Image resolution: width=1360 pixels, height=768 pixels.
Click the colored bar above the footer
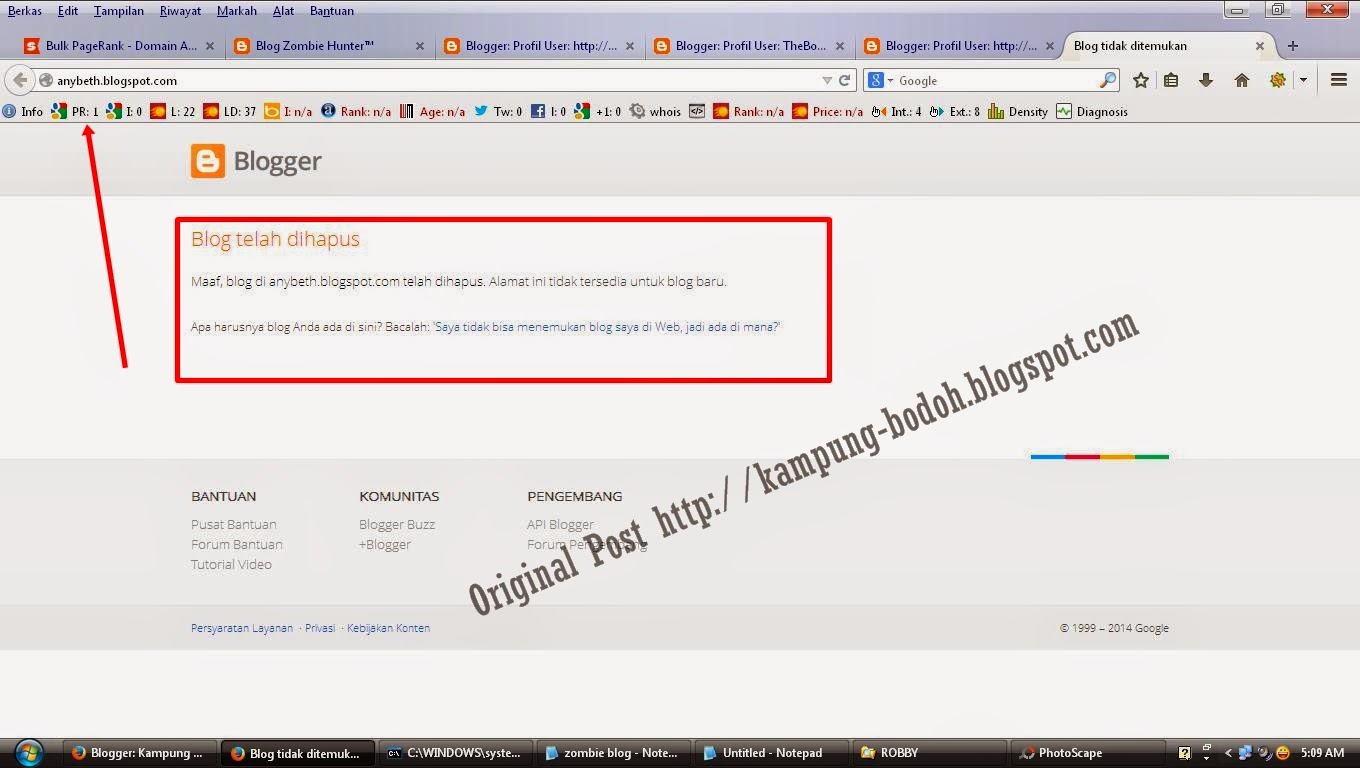[x=1099, y=455]
